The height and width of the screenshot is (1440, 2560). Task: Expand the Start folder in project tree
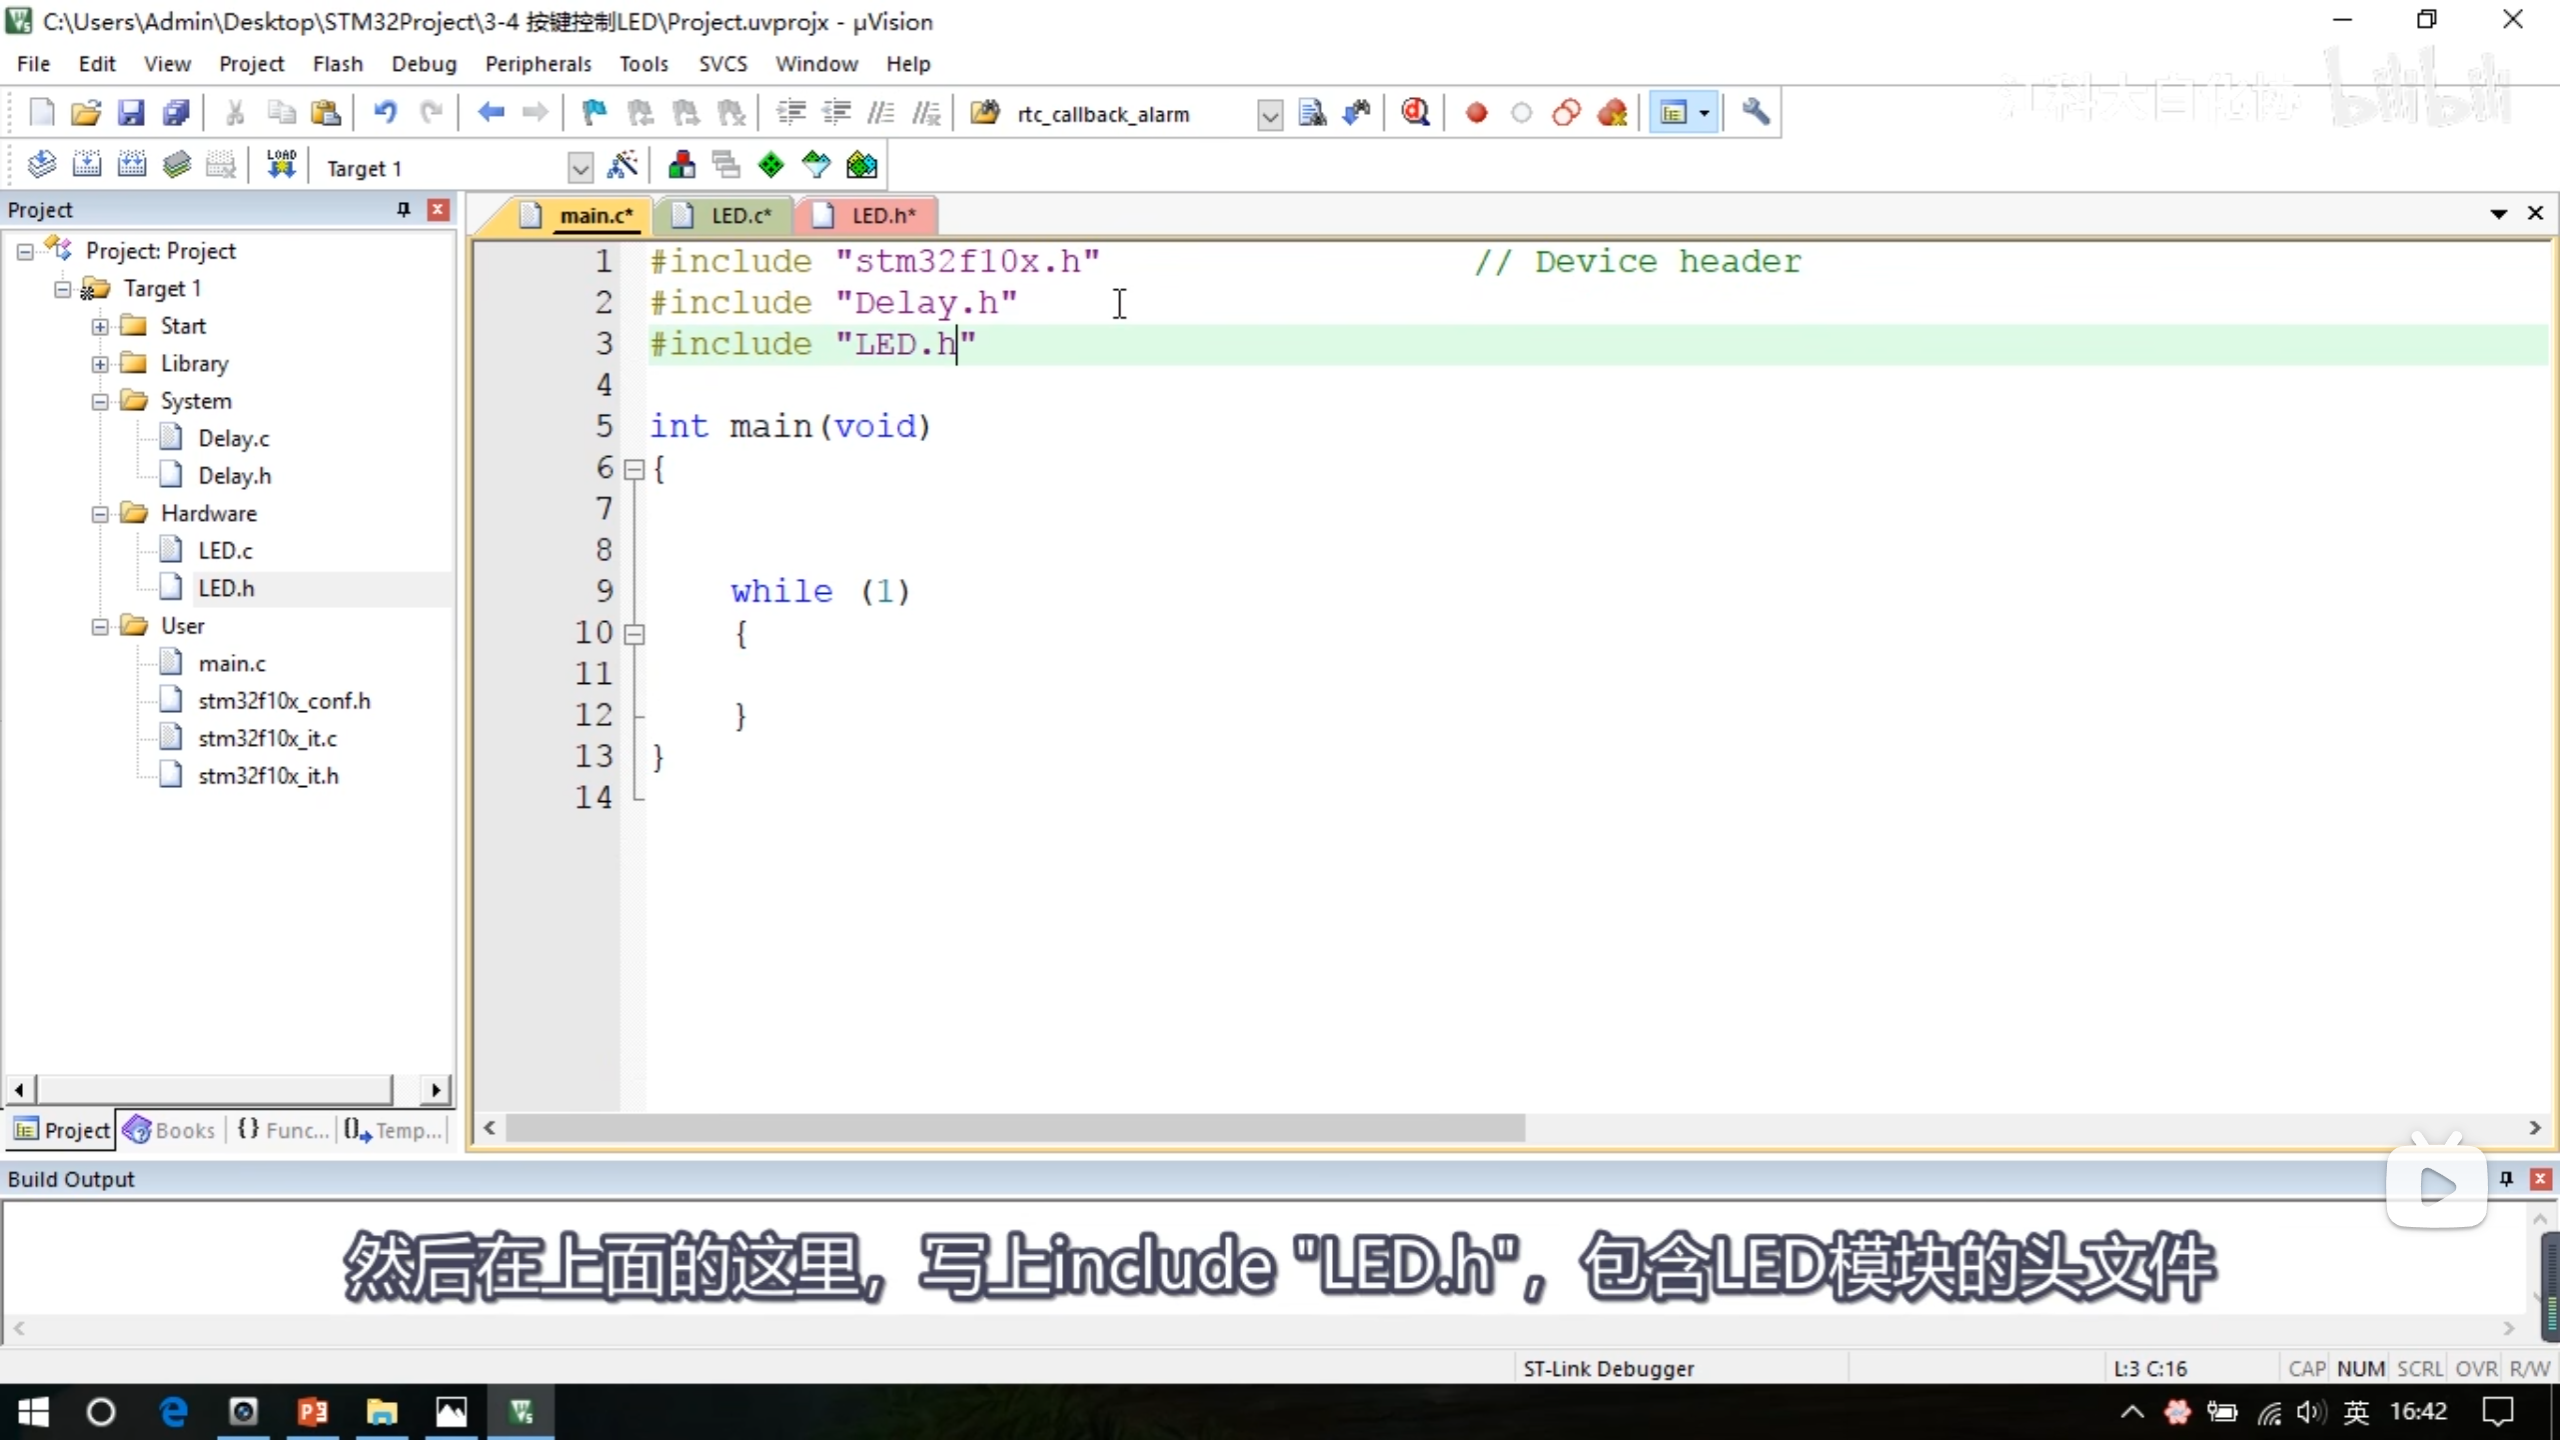100,327
